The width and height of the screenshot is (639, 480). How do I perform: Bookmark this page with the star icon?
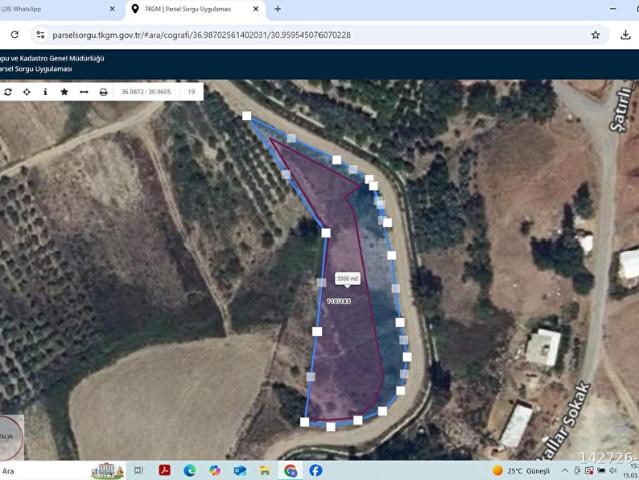[595, 34]
